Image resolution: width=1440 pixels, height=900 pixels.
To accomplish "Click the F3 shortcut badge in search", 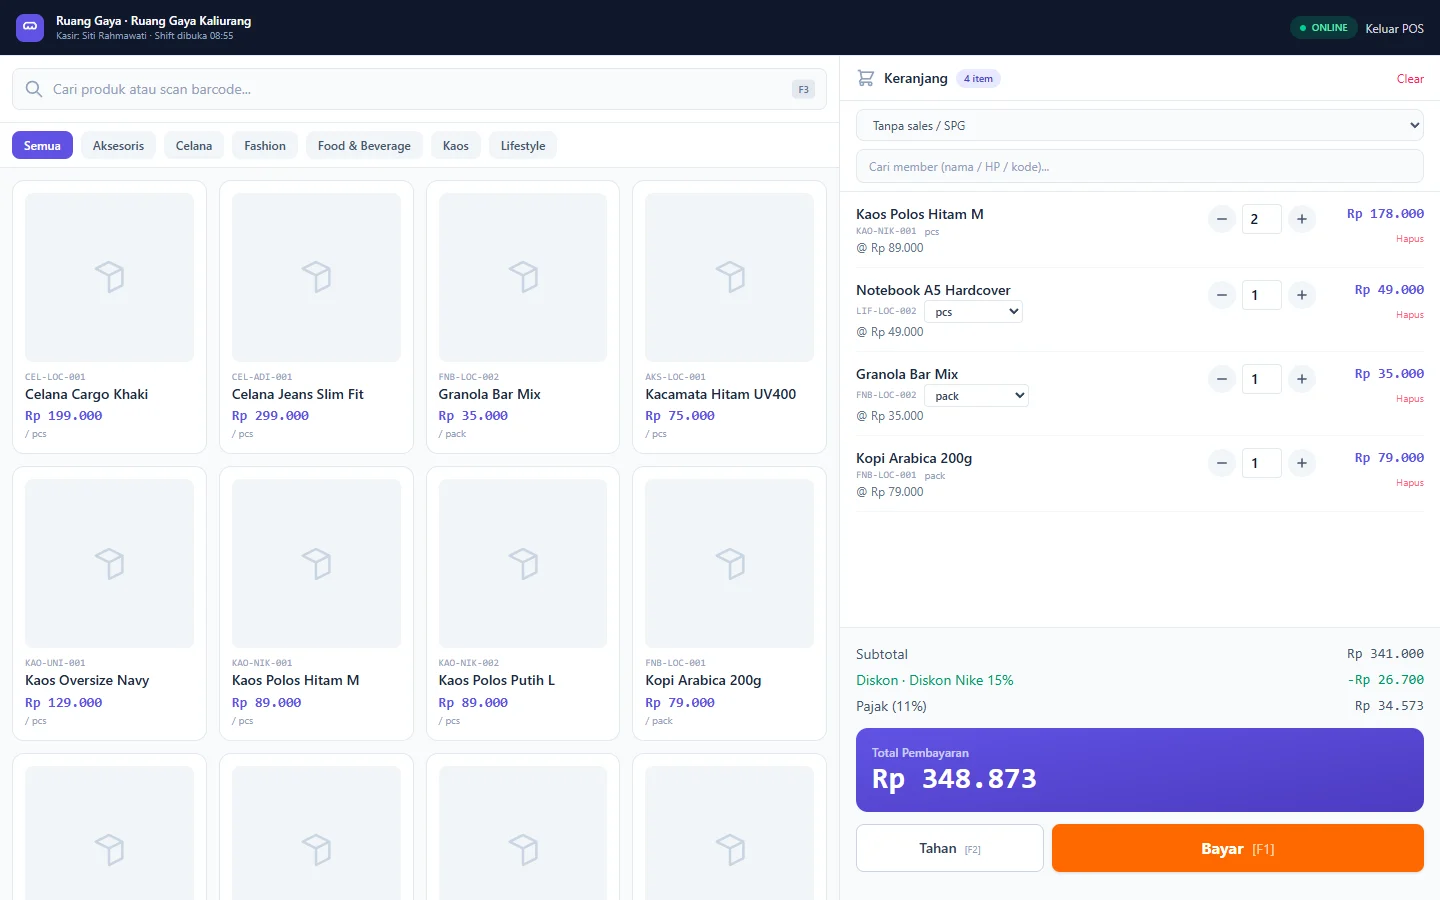I will (x=803, y=89).
